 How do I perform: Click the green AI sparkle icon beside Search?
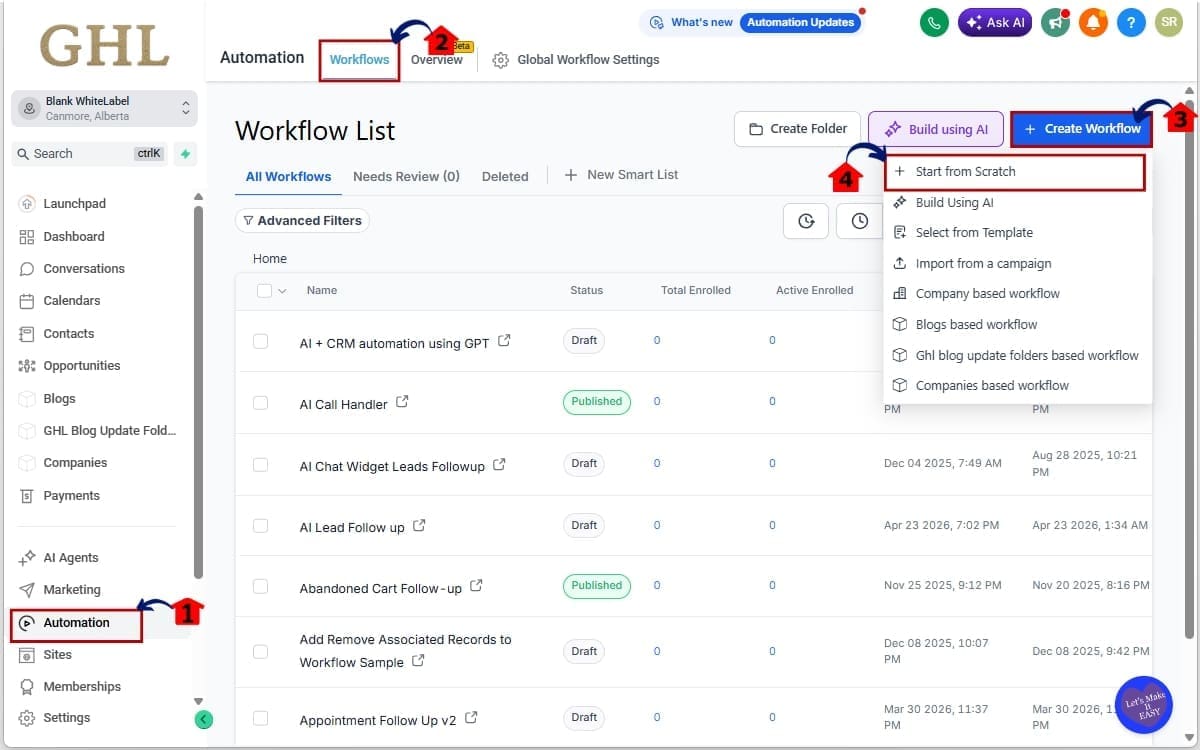[x=184, y=153]
